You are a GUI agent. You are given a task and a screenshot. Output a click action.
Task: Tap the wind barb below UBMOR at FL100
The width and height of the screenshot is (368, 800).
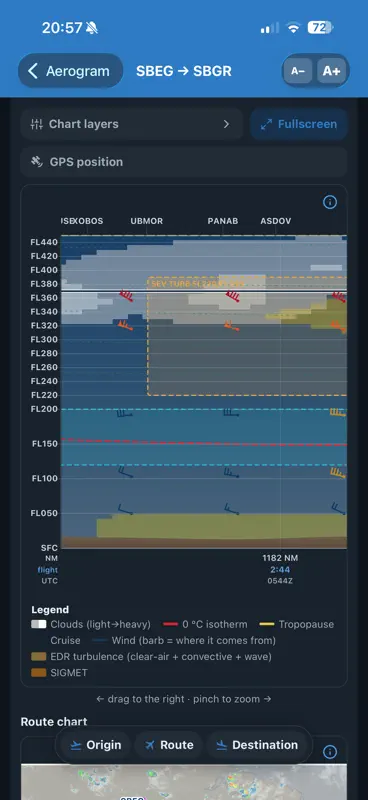[x=126, y=472]
